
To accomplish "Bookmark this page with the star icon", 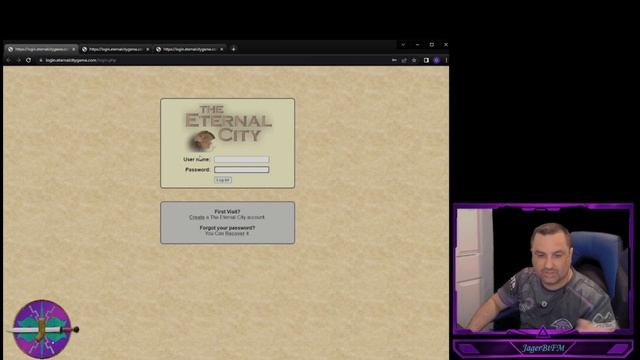I will [414, 60].
